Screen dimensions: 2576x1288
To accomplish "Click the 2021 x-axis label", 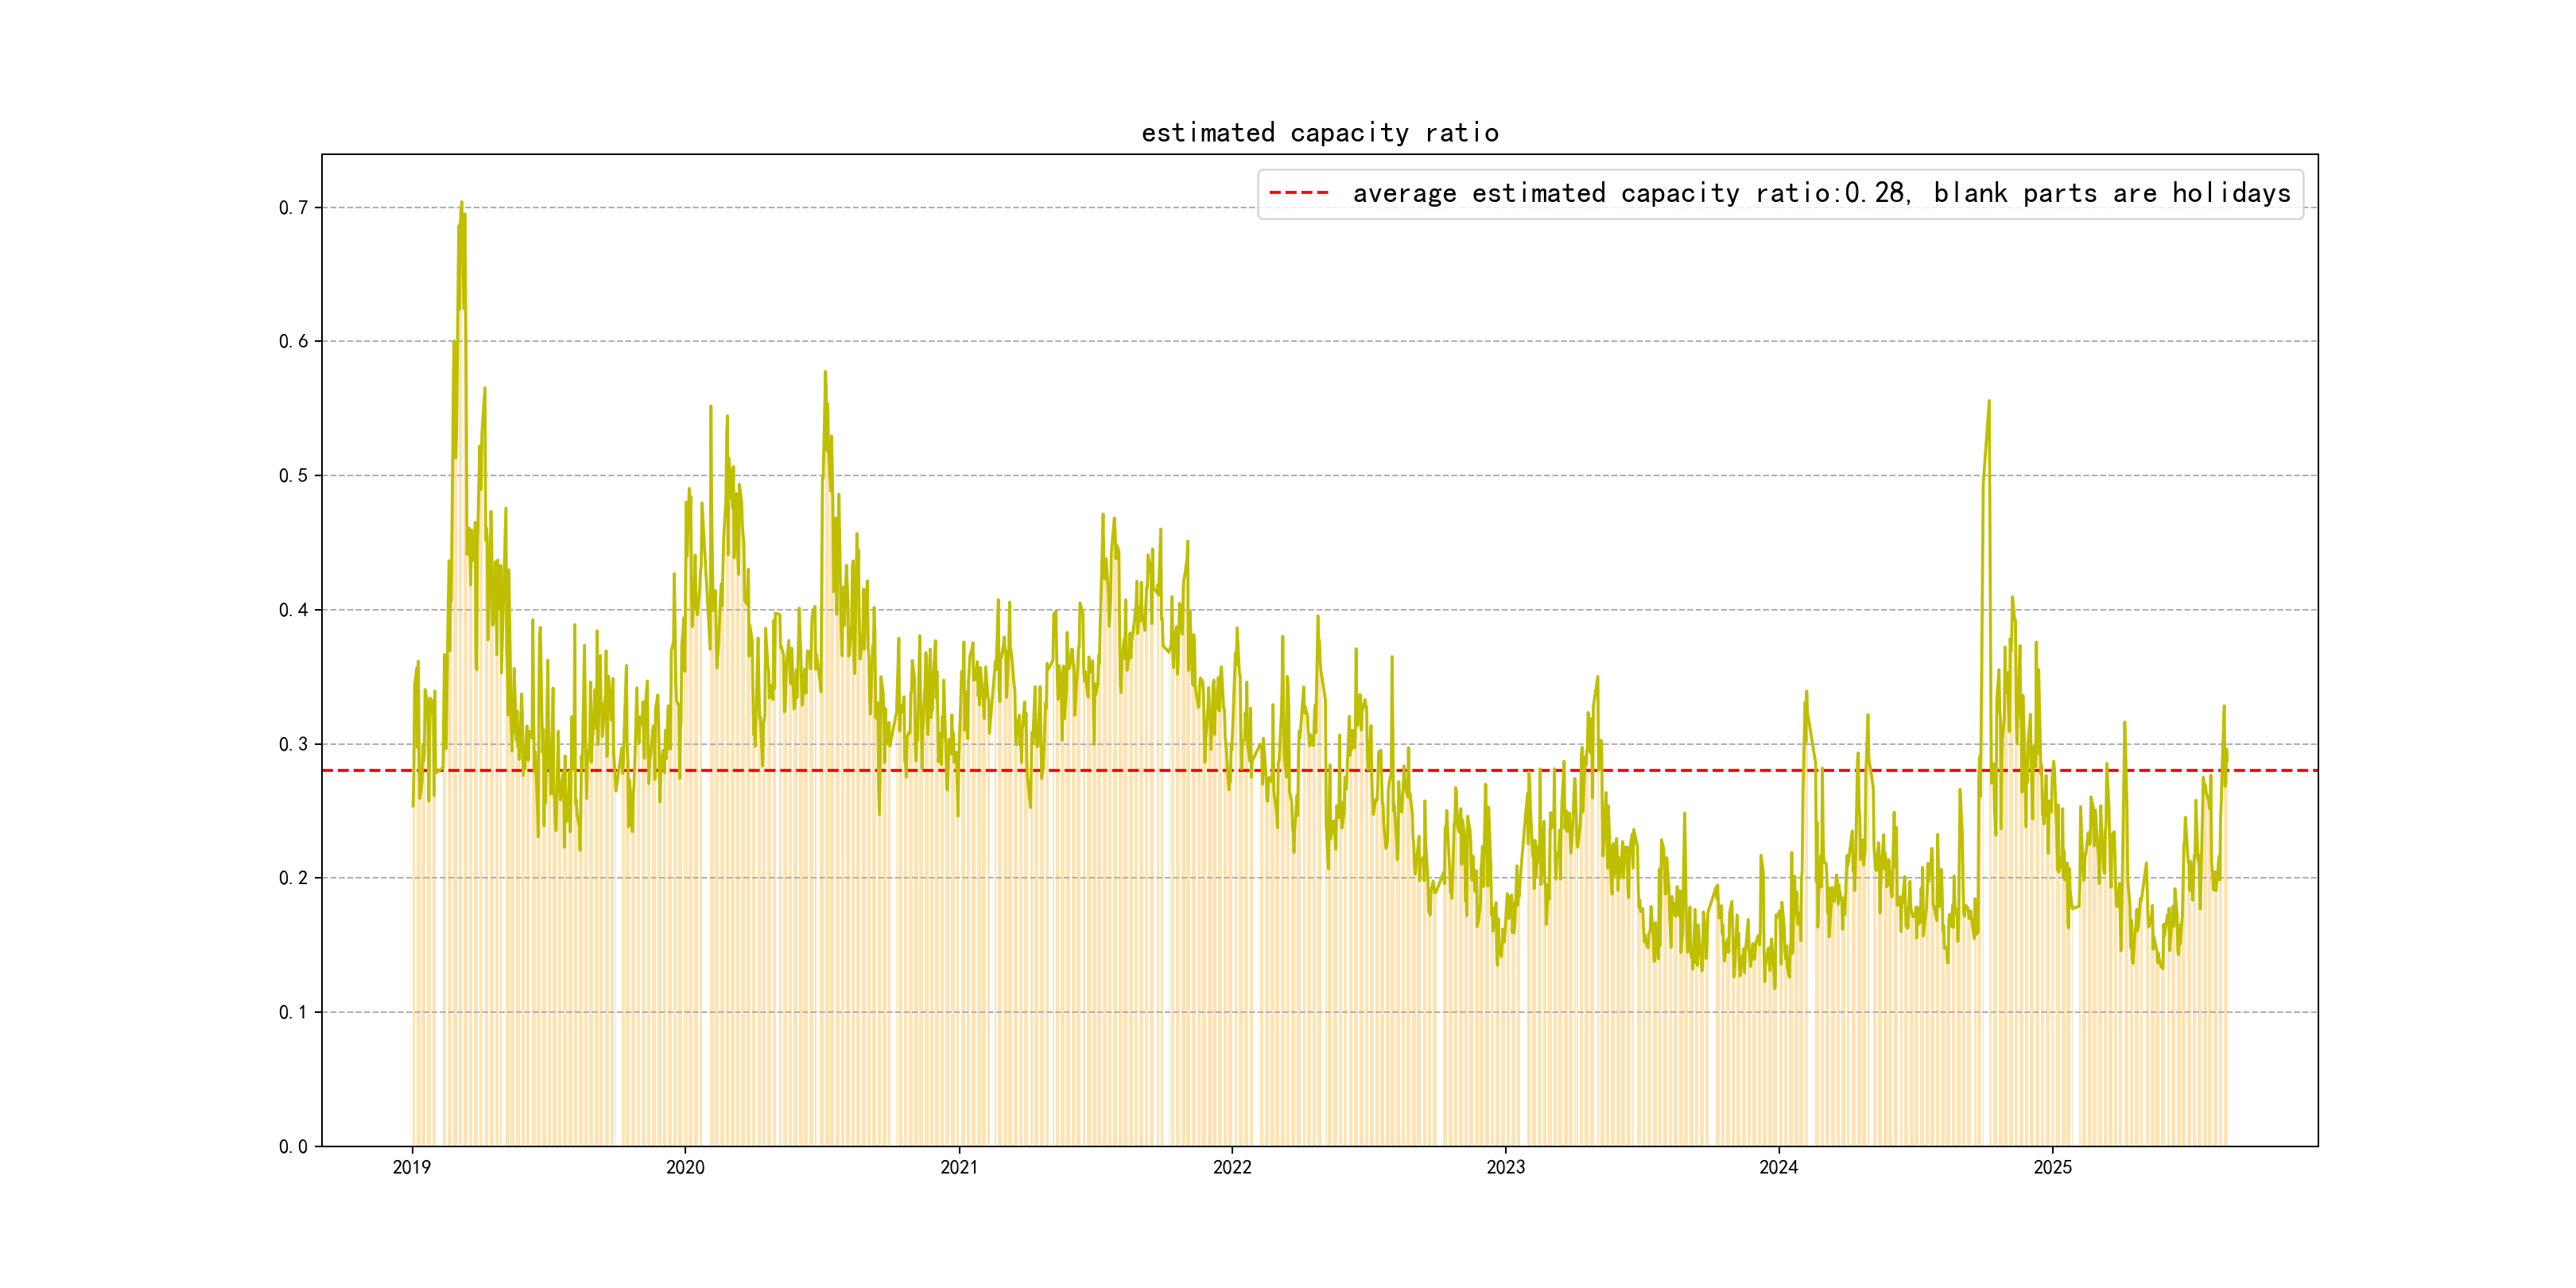I will pos(959,1167).
